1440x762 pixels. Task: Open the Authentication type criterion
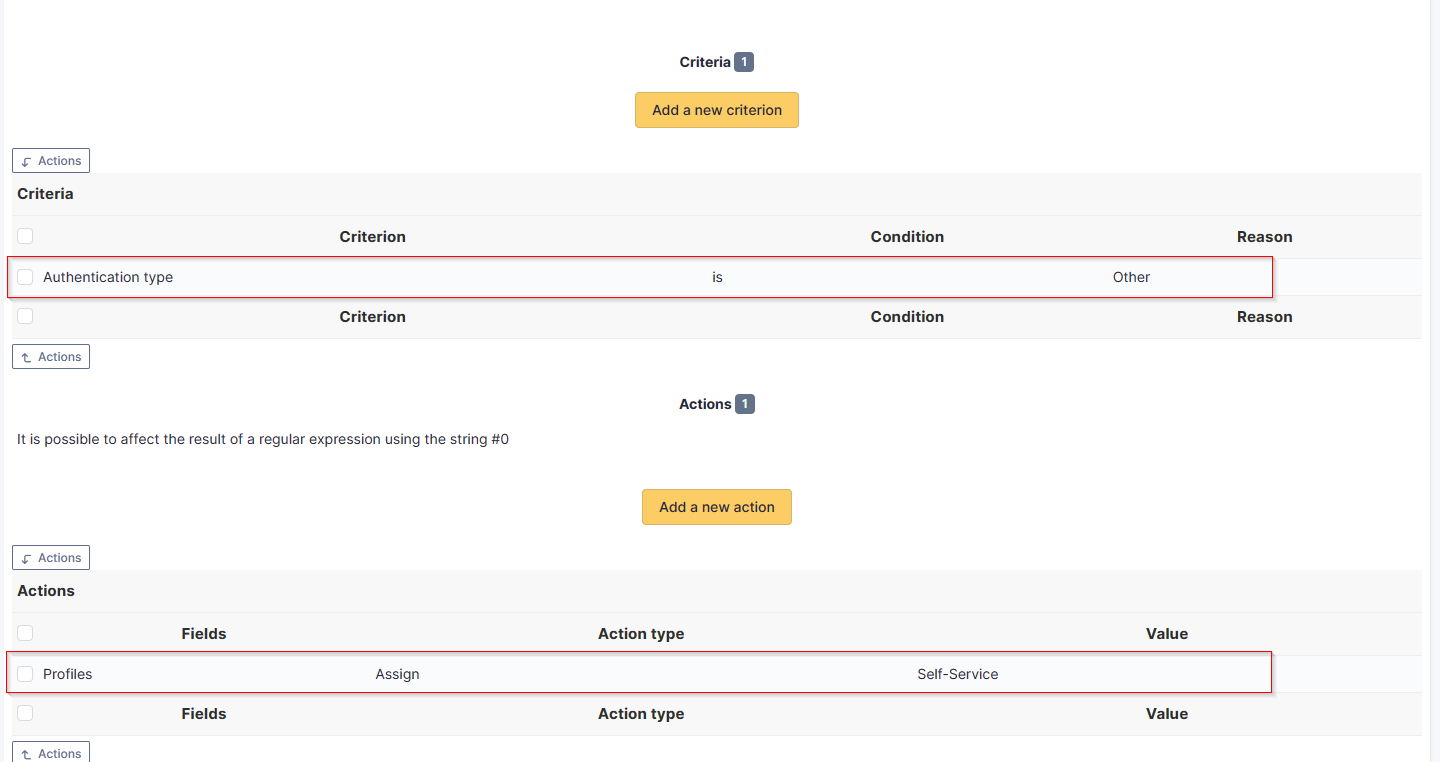pos(108,277)
